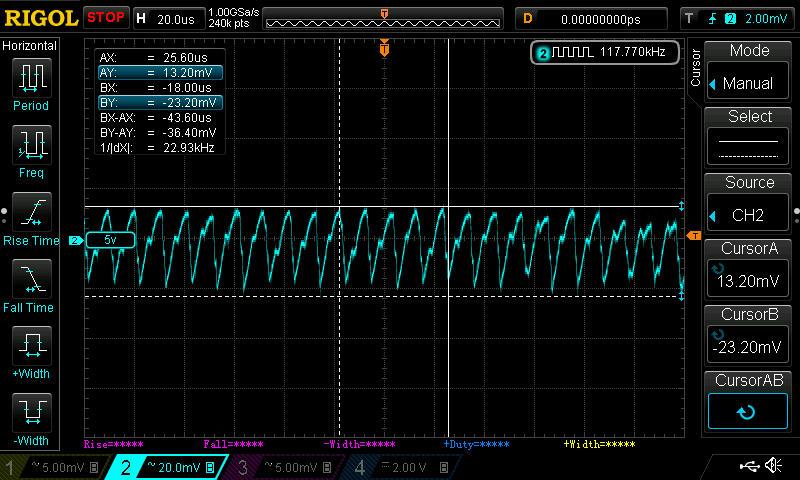This screenshot has height=480, width=800.
Task: Toggle the speaker sound icon
Action: (x=773, y=466)
